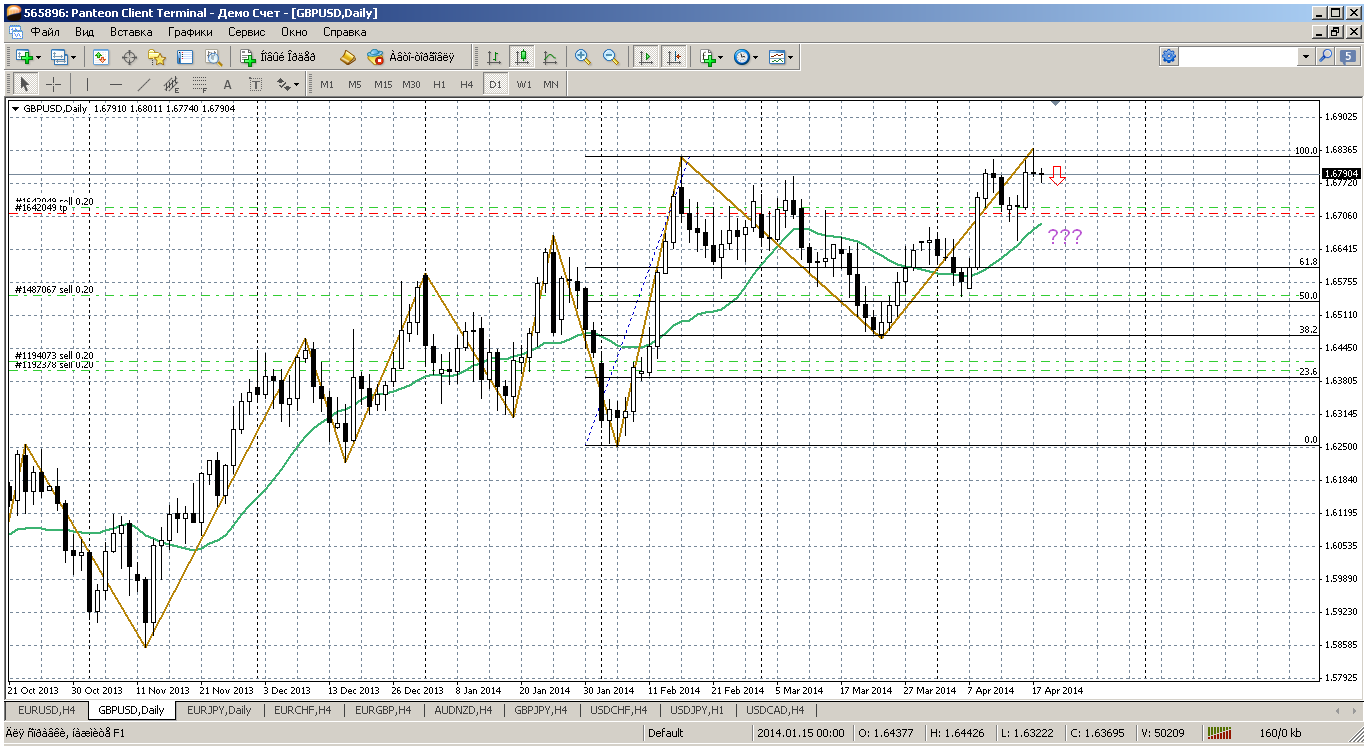Switch to the MN timeframe

[551, 84]
